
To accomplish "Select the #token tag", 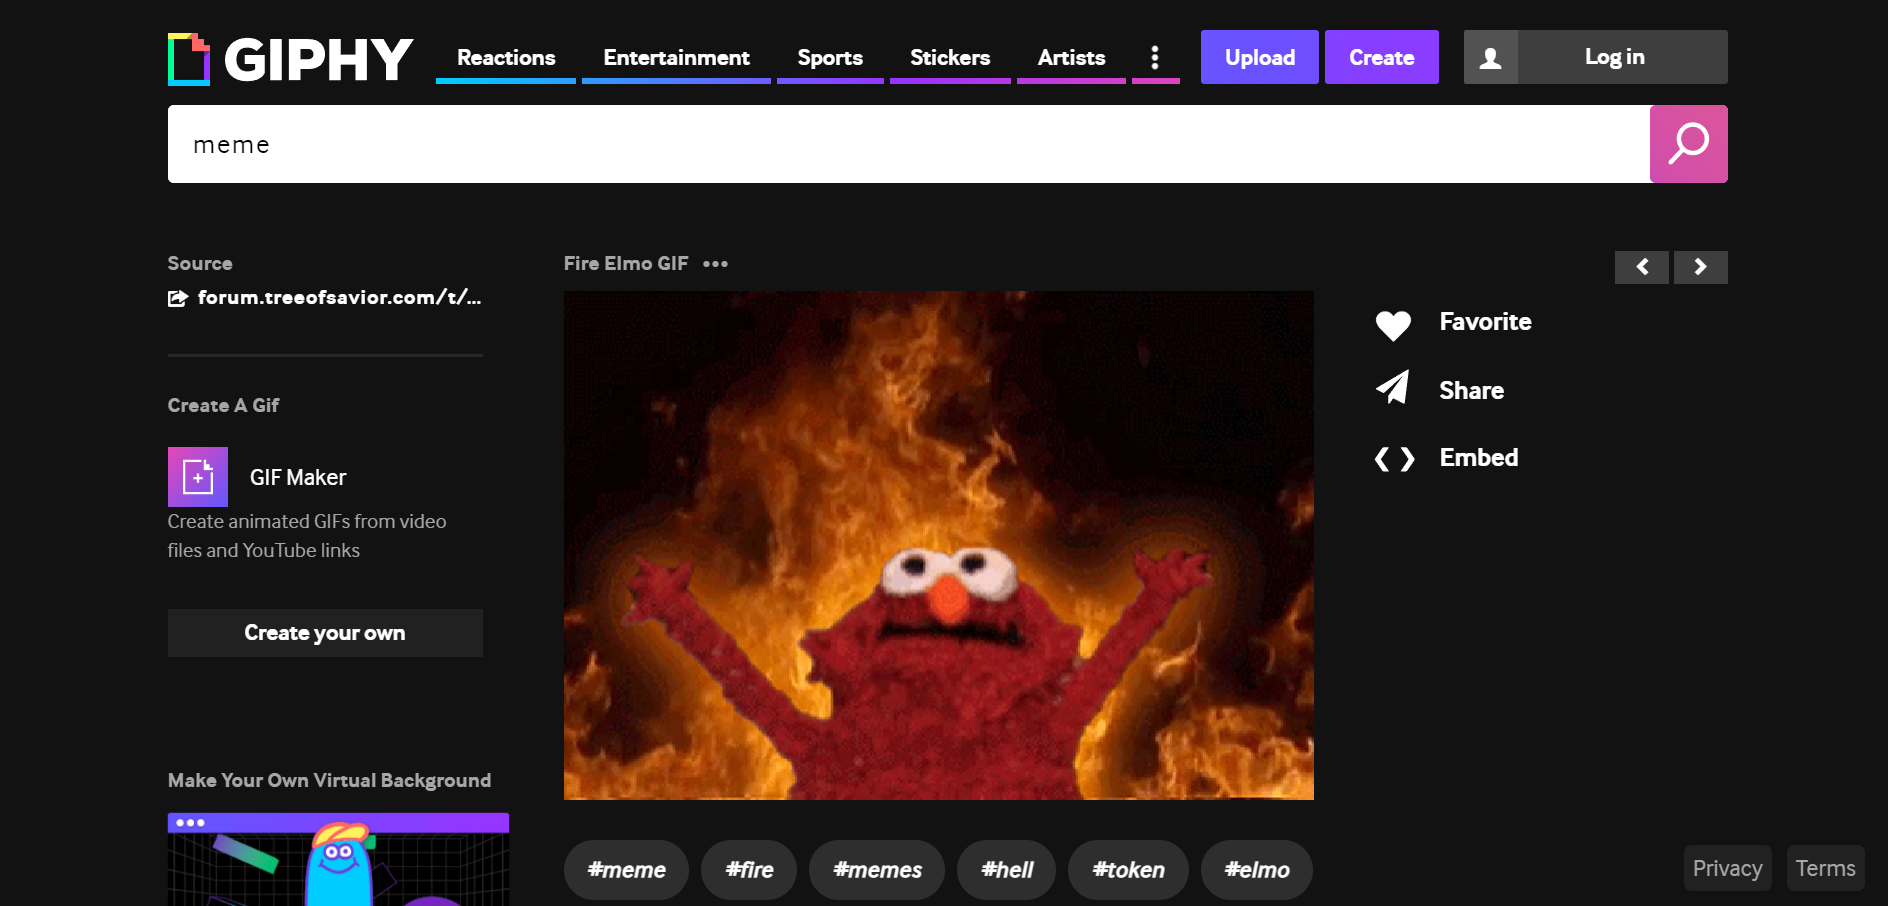I will (1128, 870).
